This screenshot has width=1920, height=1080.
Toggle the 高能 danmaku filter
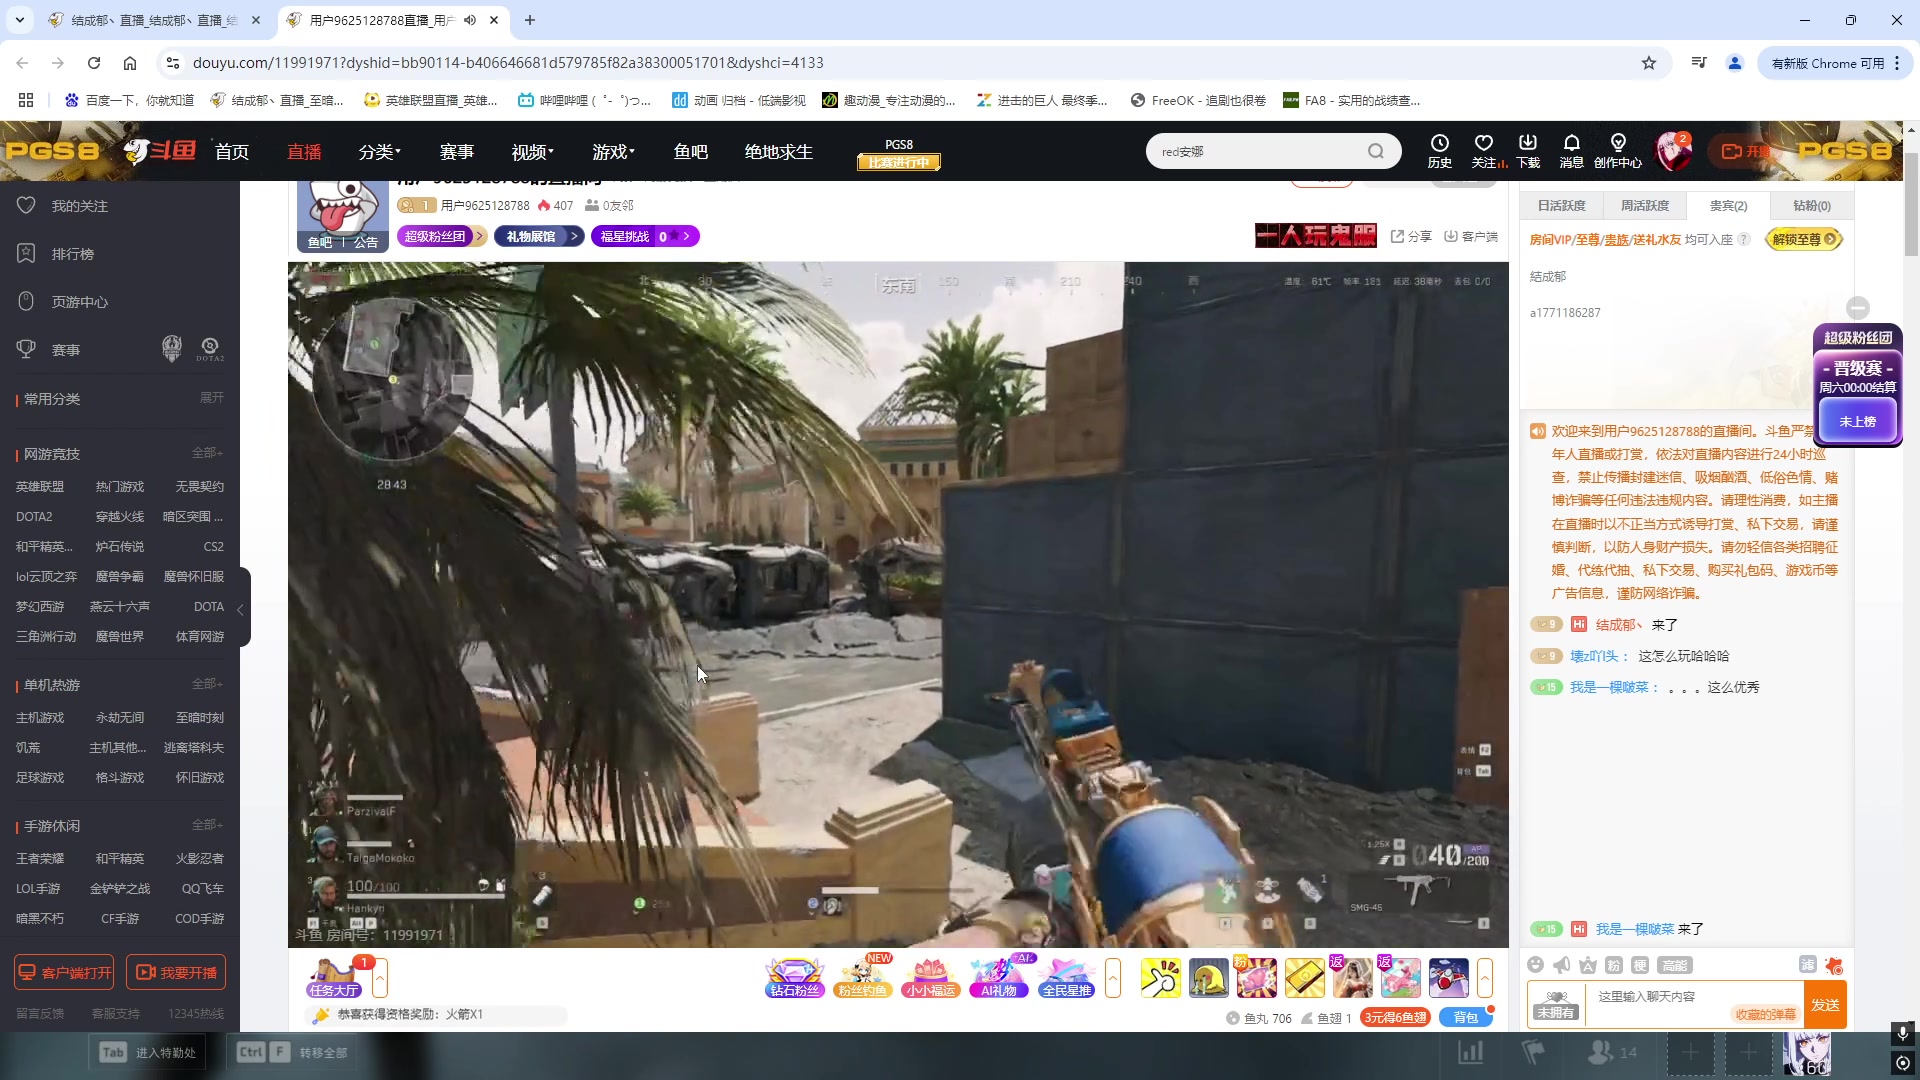[1675, 964]
